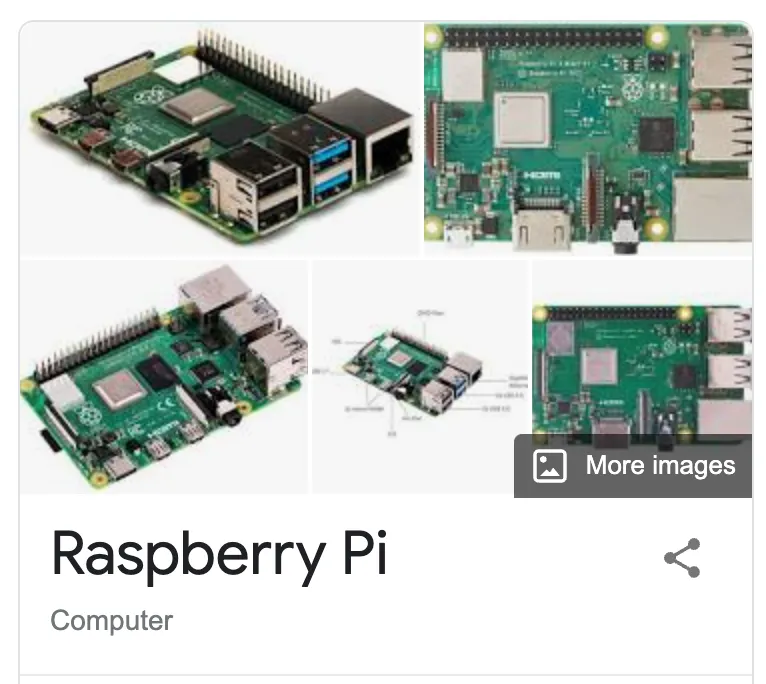Click the HDMI text on the top-right board
766x684 pixels.
[541, 174]
